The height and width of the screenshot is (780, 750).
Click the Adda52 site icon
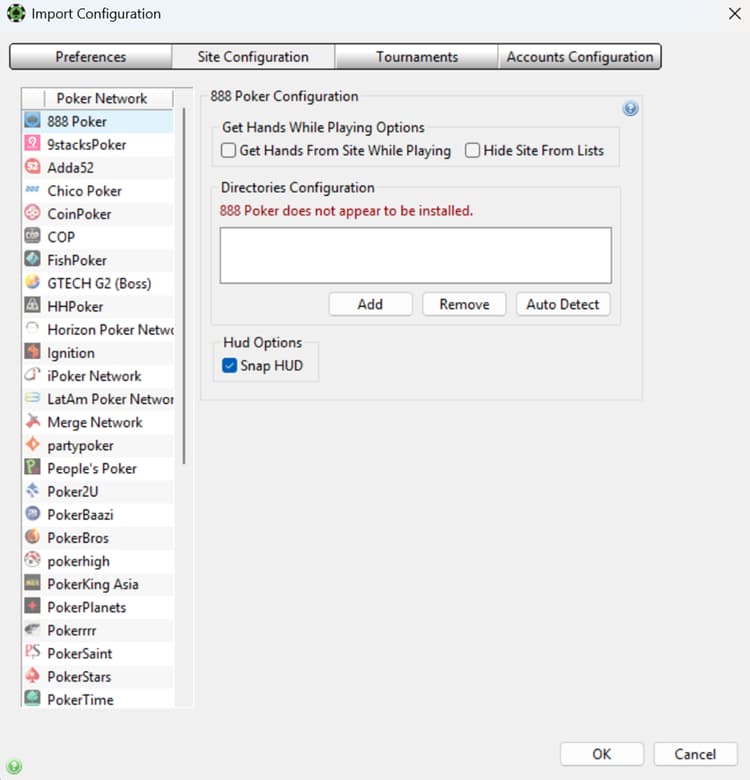tap(32, 167)
